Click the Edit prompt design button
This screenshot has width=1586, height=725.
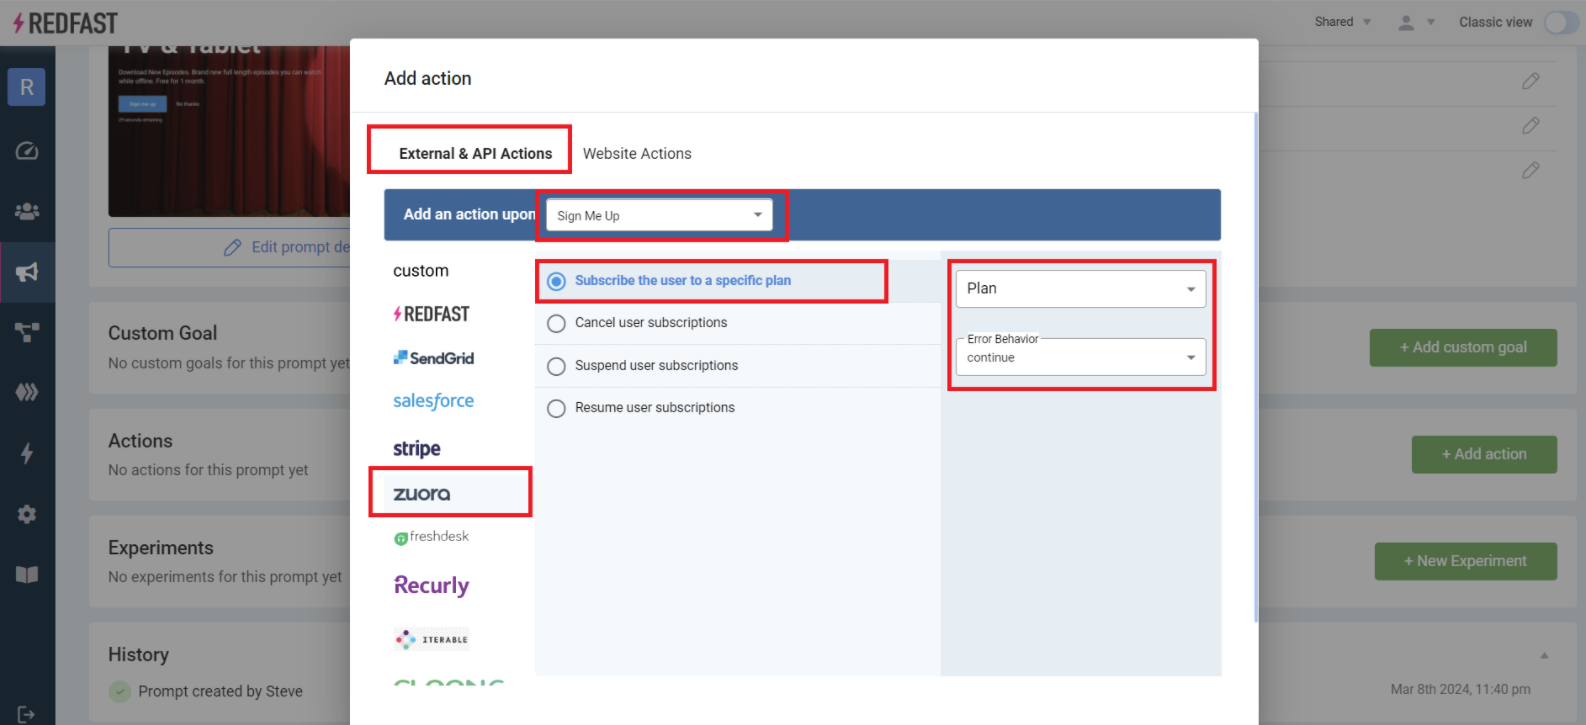(x=229, y=247)
